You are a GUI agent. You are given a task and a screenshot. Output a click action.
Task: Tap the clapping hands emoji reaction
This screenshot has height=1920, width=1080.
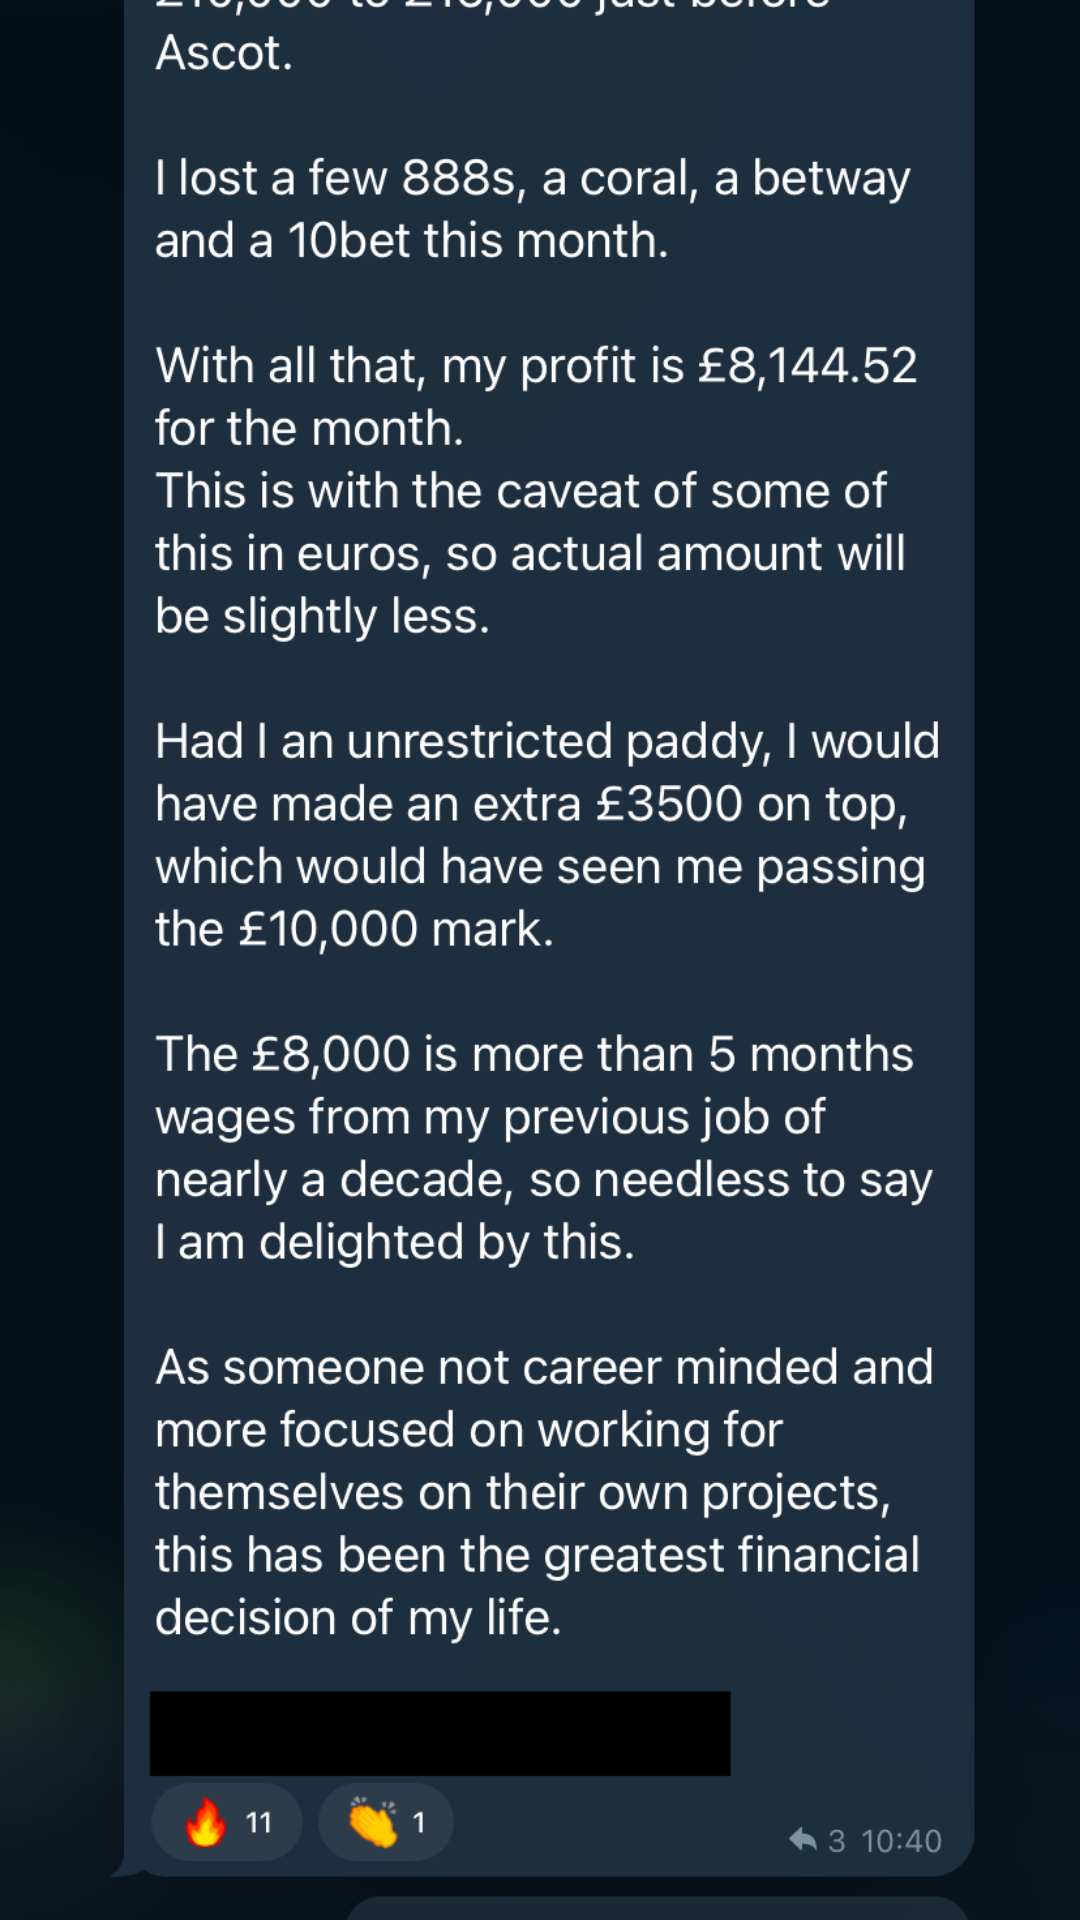pyautogui.click(x=372, y=1822)
